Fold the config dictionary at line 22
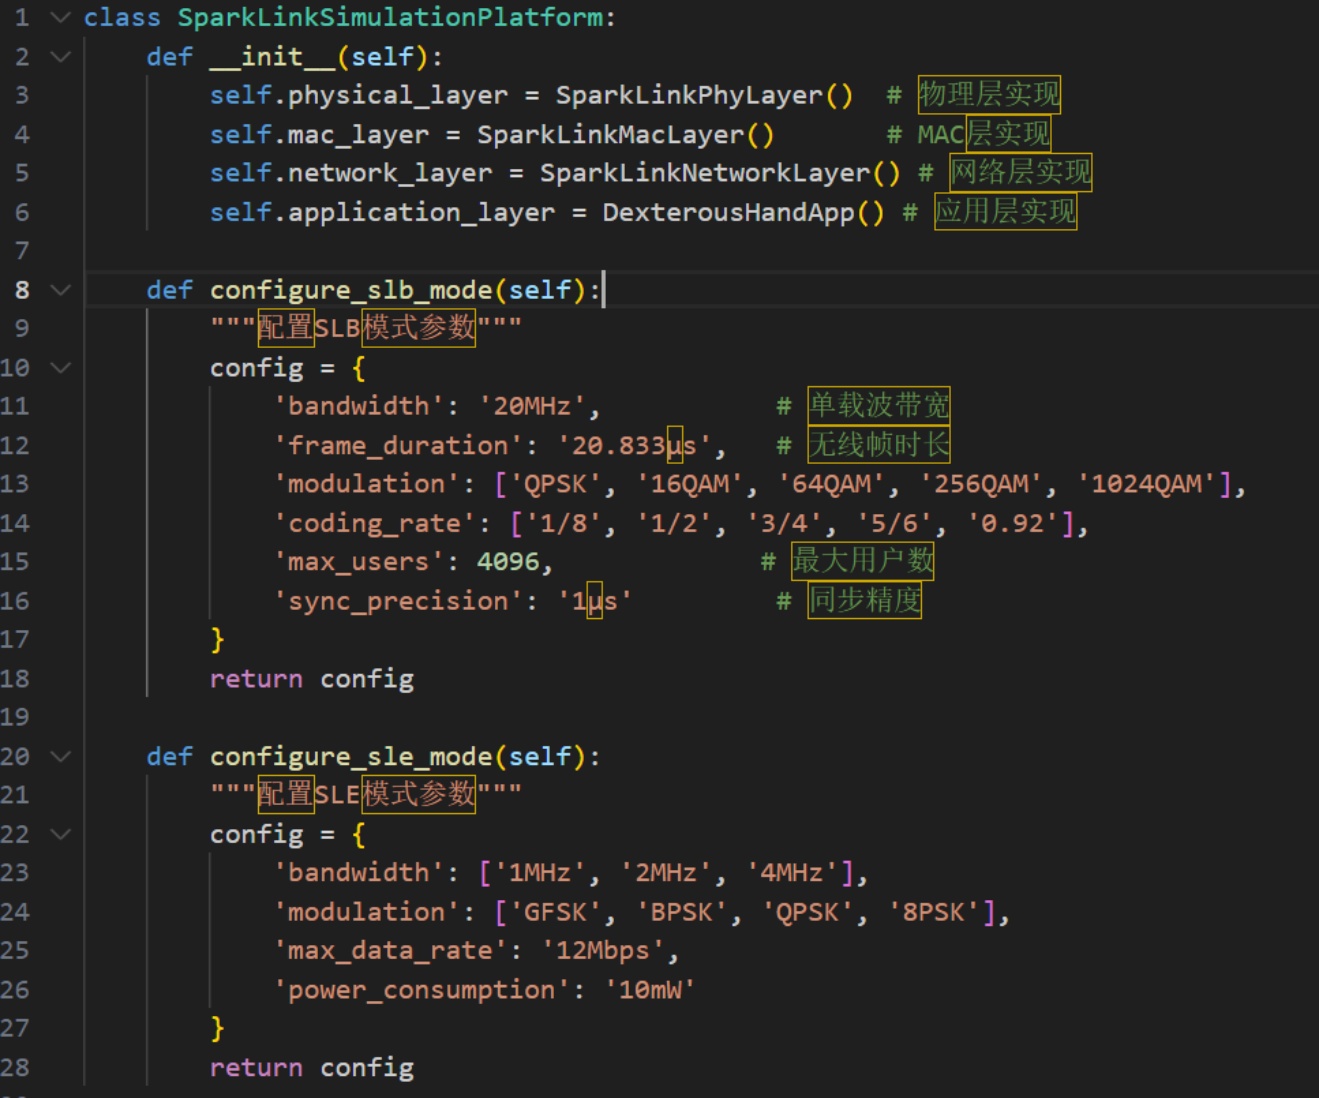 click(x=60, y=834)
